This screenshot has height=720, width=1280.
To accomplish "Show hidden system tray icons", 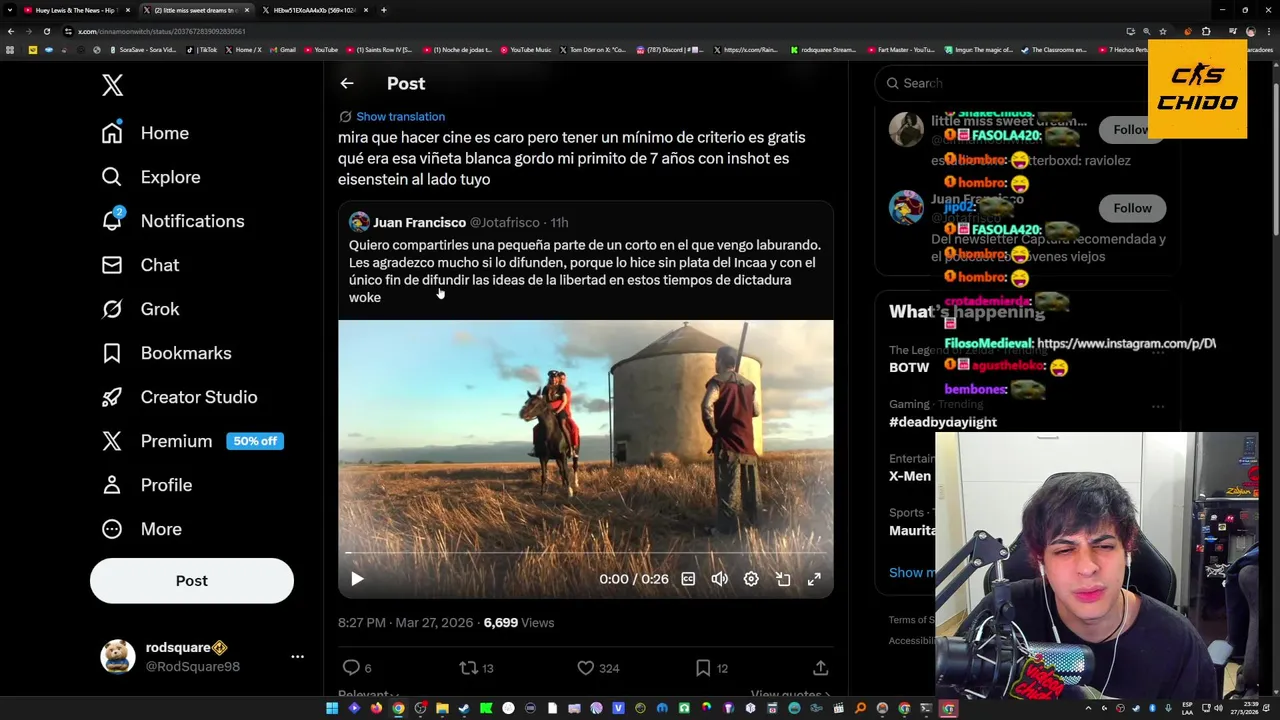I will point(1088,709).
